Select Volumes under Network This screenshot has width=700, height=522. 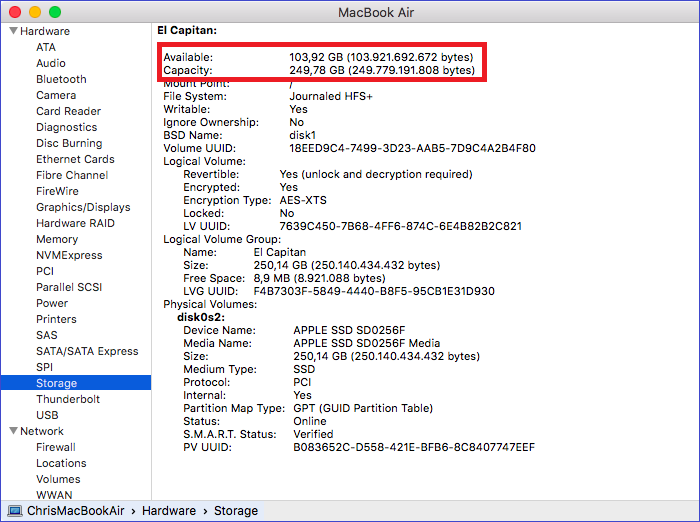(58, 479)
